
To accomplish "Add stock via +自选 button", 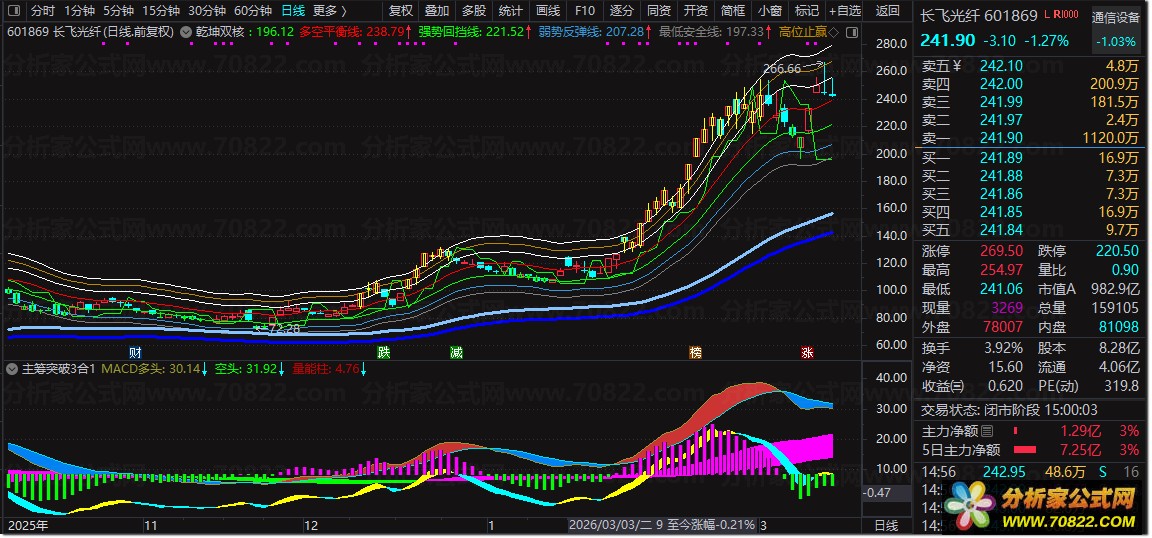I will point(844,10).
